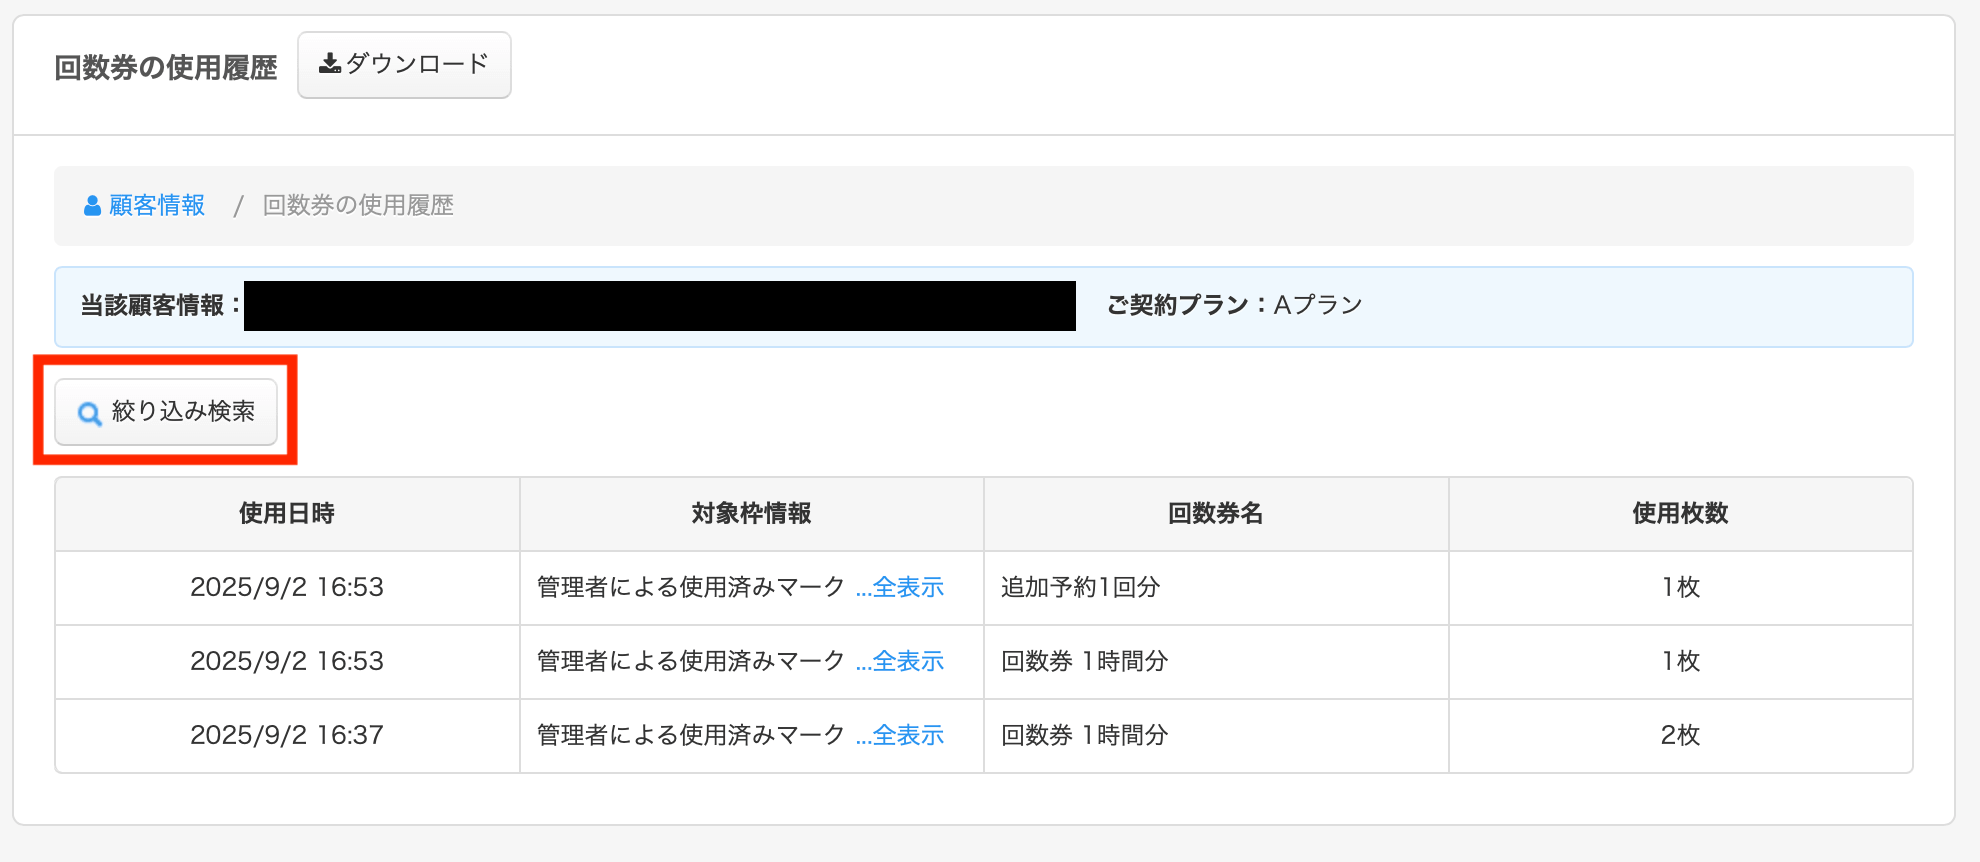Screen dimensions: 1980x862
Task: Click the 対象枠情報 column header
Action: click(x=751, y=514)
